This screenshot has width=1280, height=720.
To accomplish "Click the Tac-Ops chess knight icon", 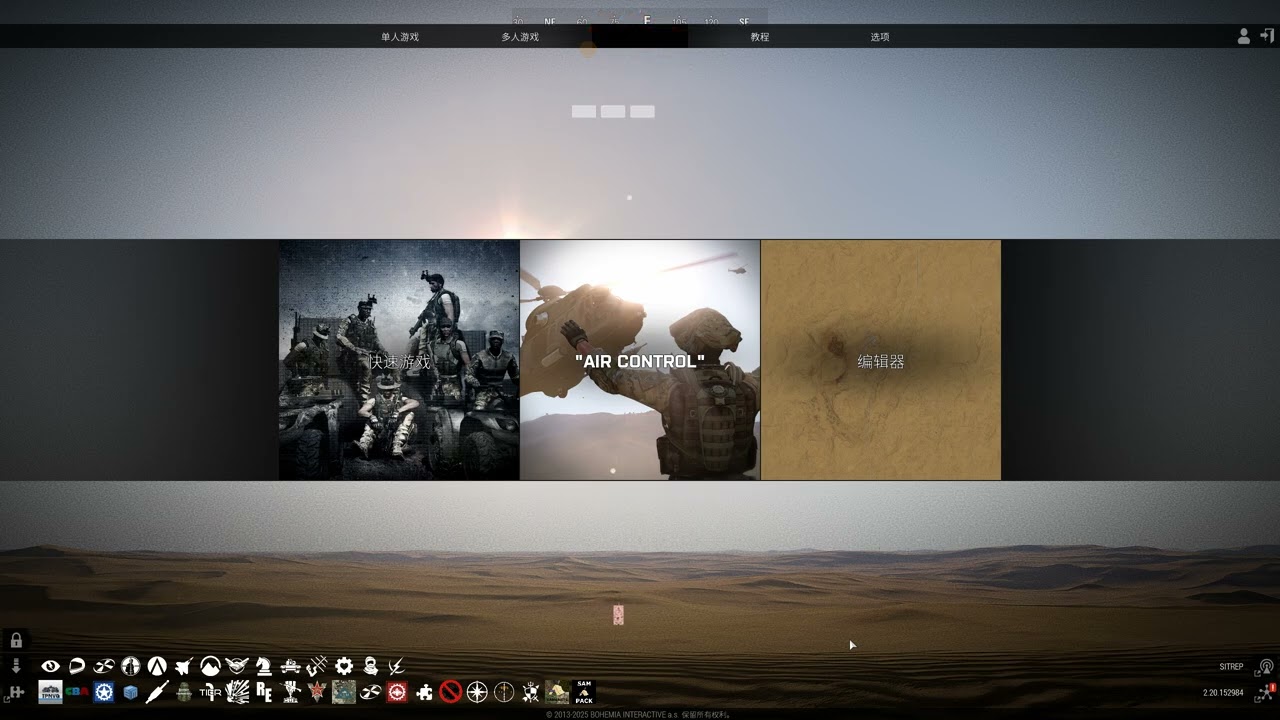I will click(264, 666).
